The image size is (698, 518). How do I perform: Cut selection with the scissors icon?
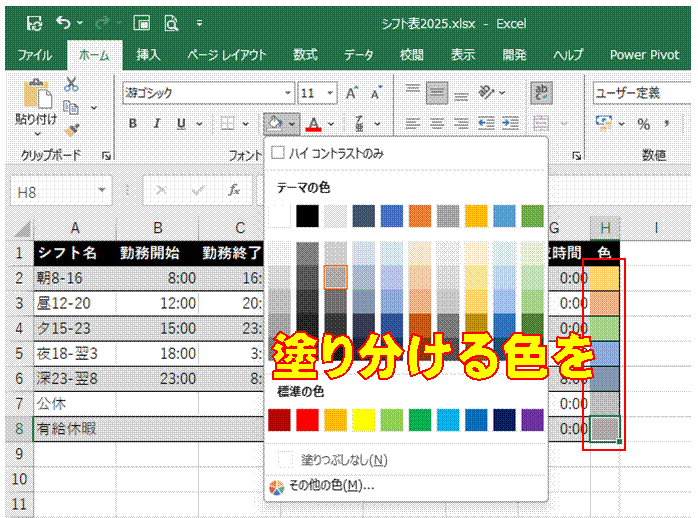[71, 84]
